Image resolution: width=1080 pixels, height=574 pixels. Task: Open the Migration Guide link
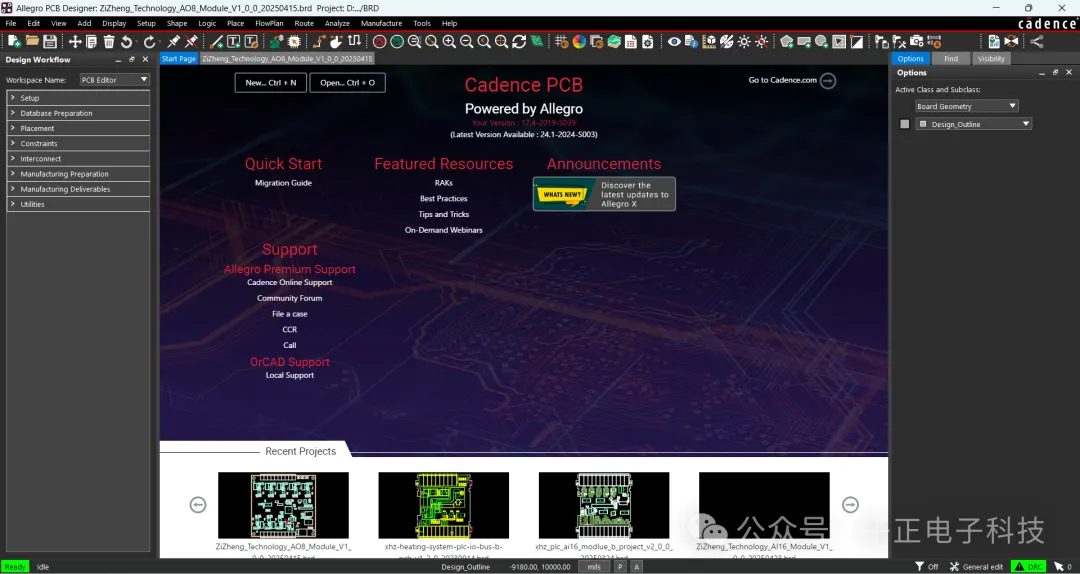283,183
